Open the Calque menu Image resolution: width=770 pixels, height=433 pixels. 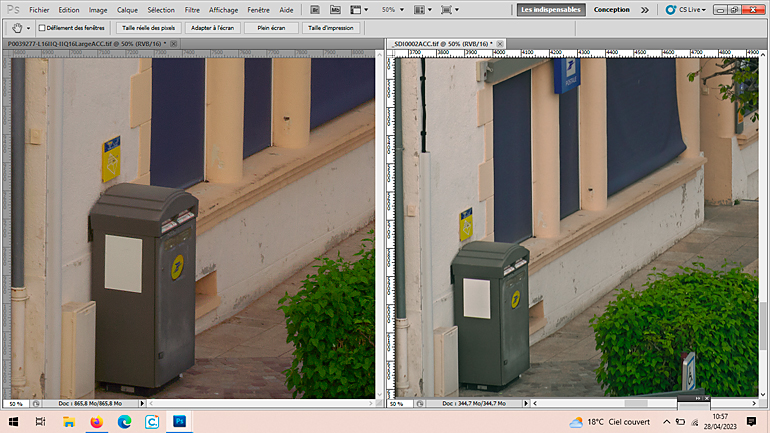(127, 10)
